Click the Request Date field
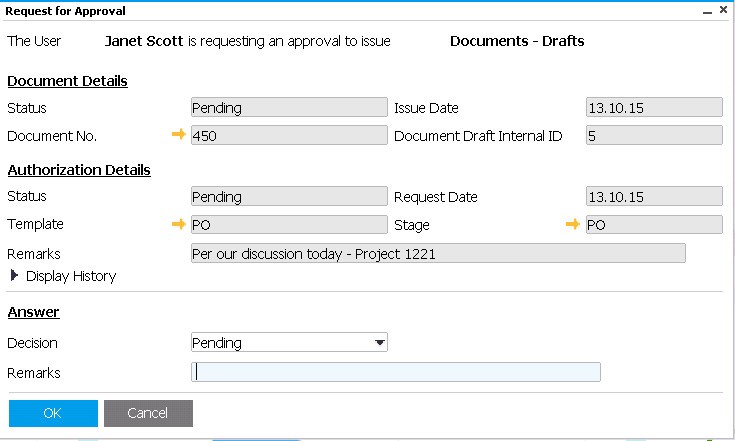 pos(654,197)
